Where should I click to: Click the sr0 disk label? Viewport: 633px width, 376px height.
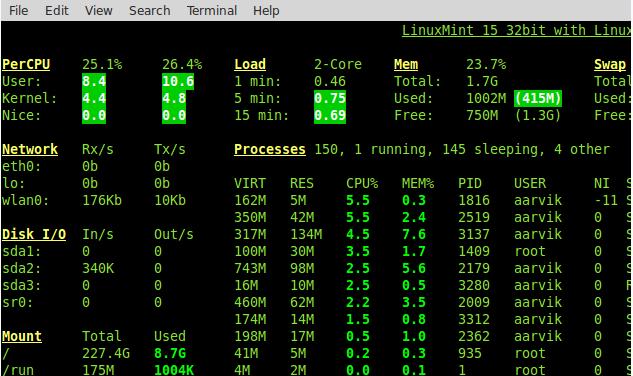(18, 302)
